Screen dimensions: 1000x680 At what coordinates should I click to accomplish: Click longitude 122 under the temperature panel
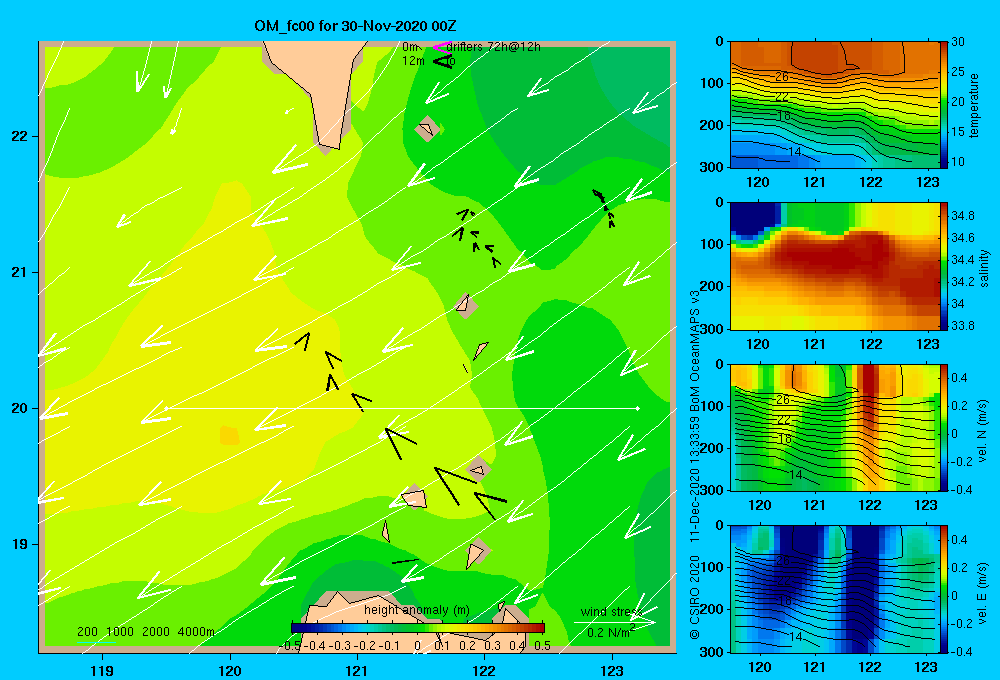pos(871,182)
